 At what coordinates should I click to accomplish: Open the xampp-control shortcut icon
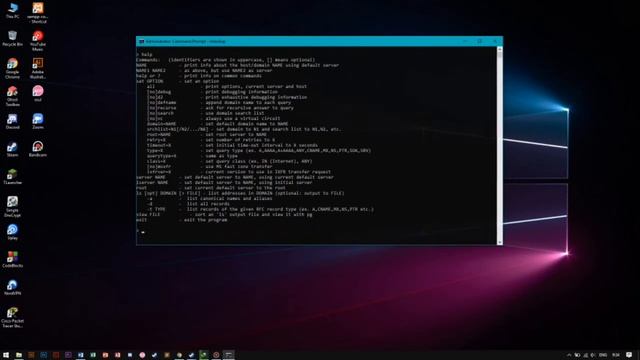click(x=38, y=12)
